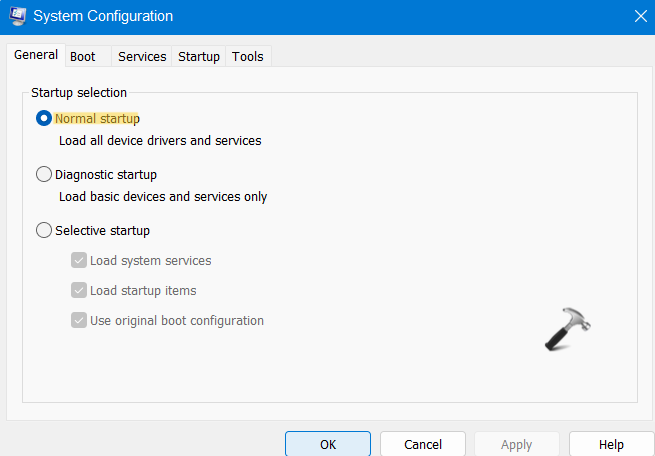
Task: Toggle the Load startup items checkbox
Action: pyautogui.click(x=79, y=291)
